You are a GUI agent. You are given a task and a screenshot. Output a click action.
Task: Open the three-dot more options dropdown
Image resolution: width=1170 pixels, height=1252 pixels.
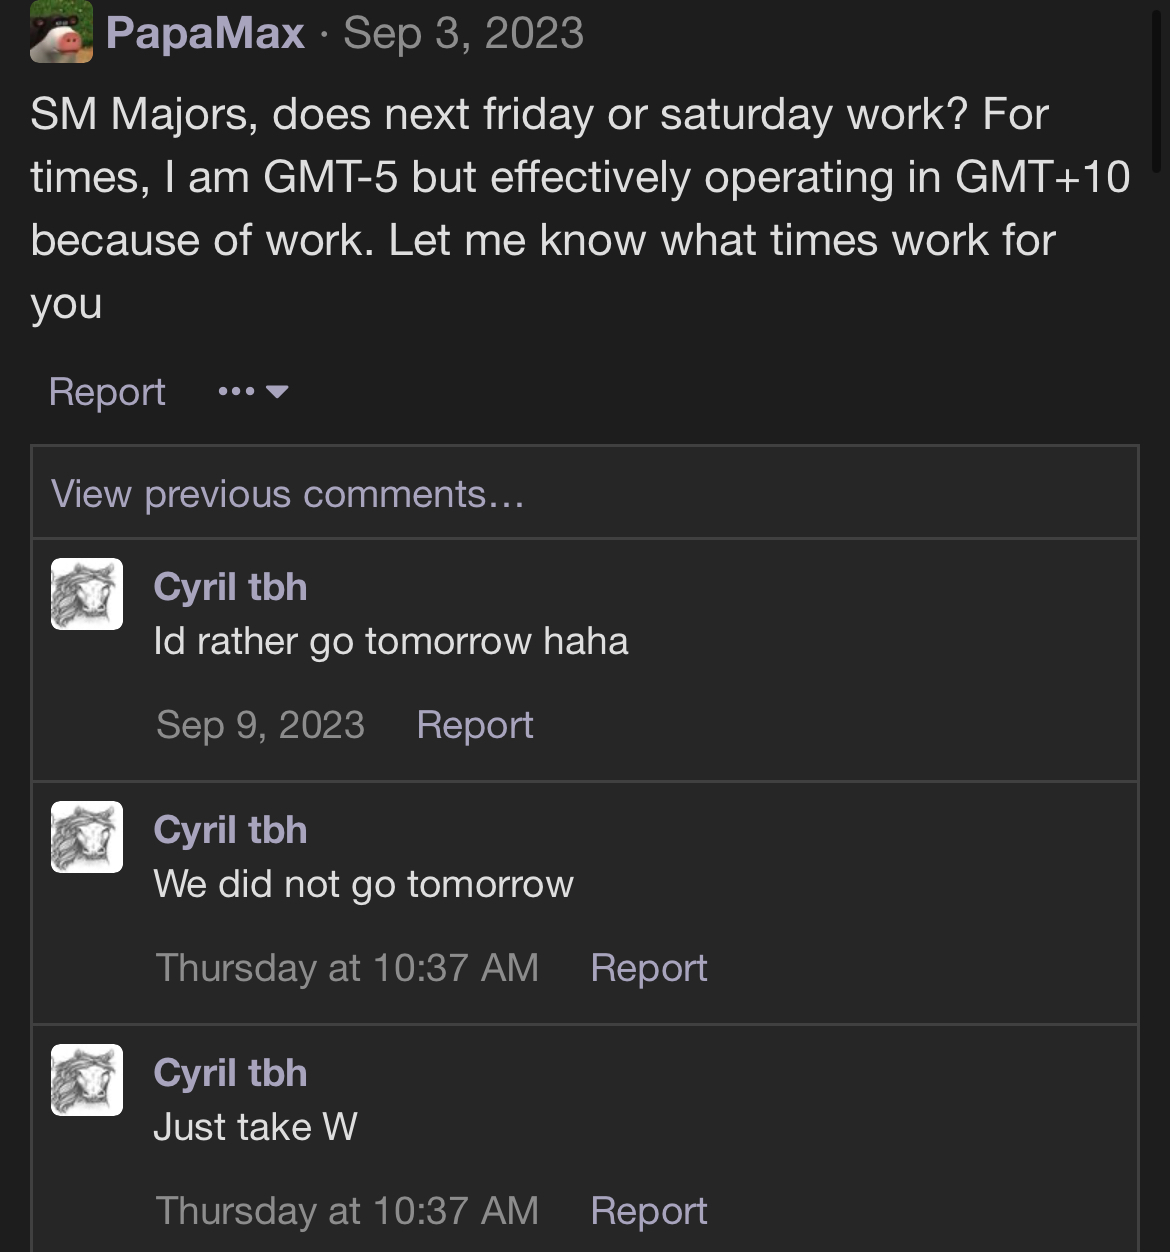click(253, 392)
